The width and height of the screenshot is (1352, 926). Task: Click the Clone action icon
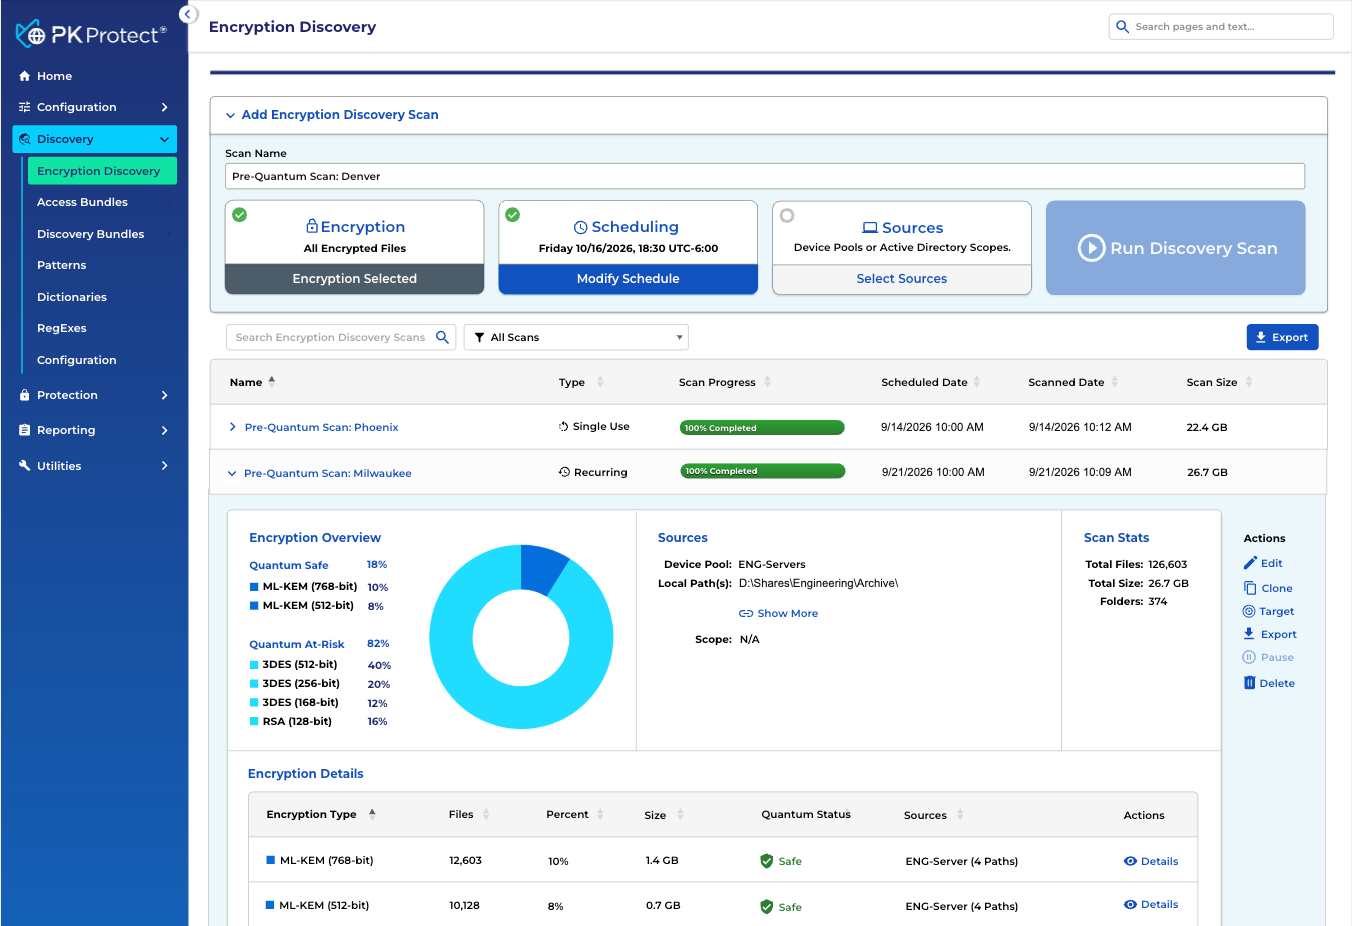click(1250, 588)
